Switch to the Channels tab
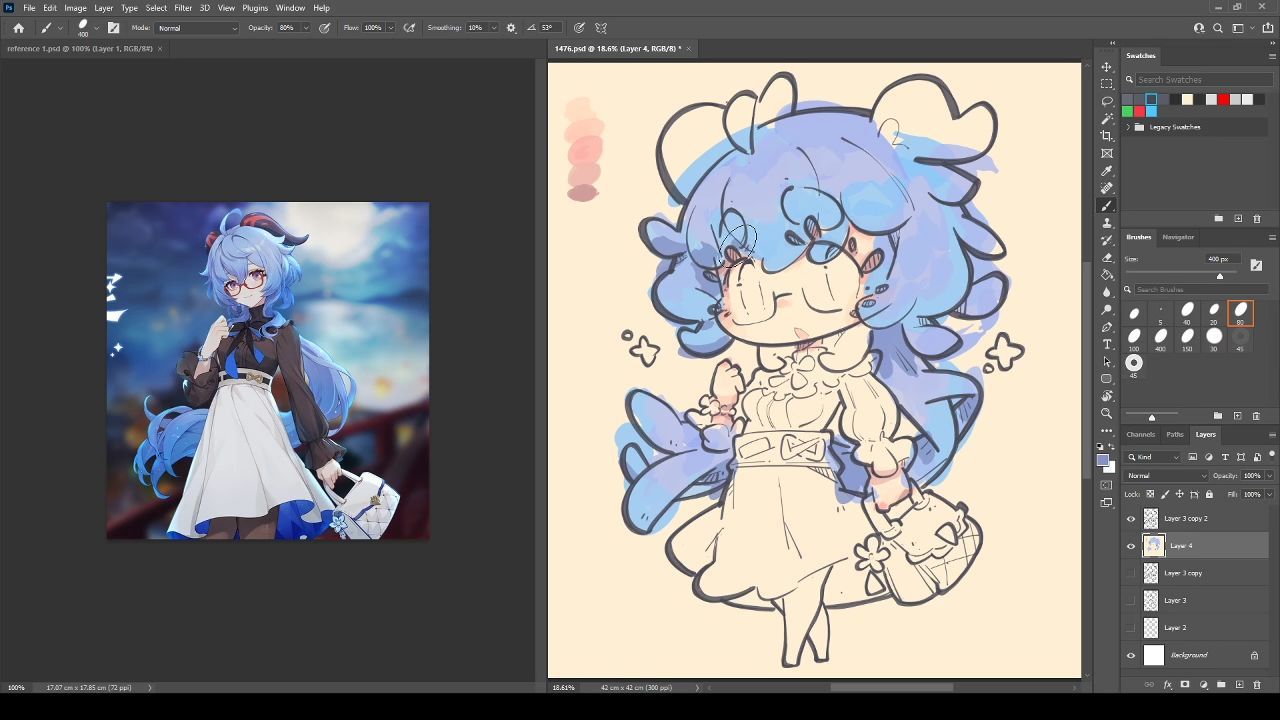 coord(1140,434)
